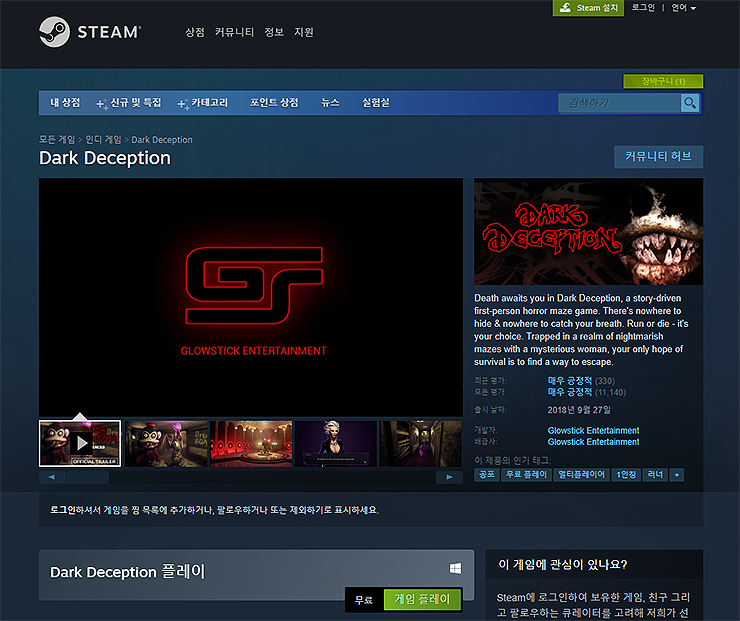
Task: Open the 언어 language dropdown
Action: coord(683,8)
